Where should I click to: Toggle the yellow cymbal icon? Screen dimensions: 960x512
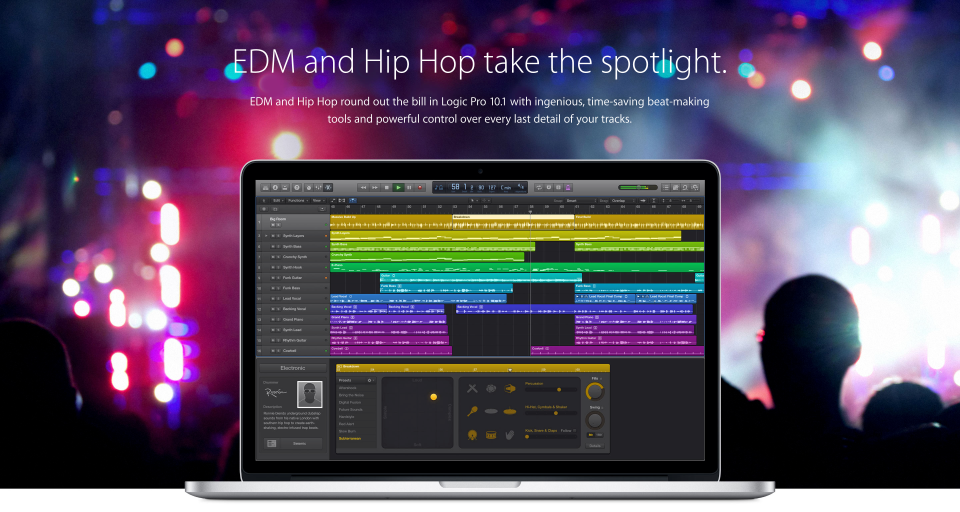(510, 411)
